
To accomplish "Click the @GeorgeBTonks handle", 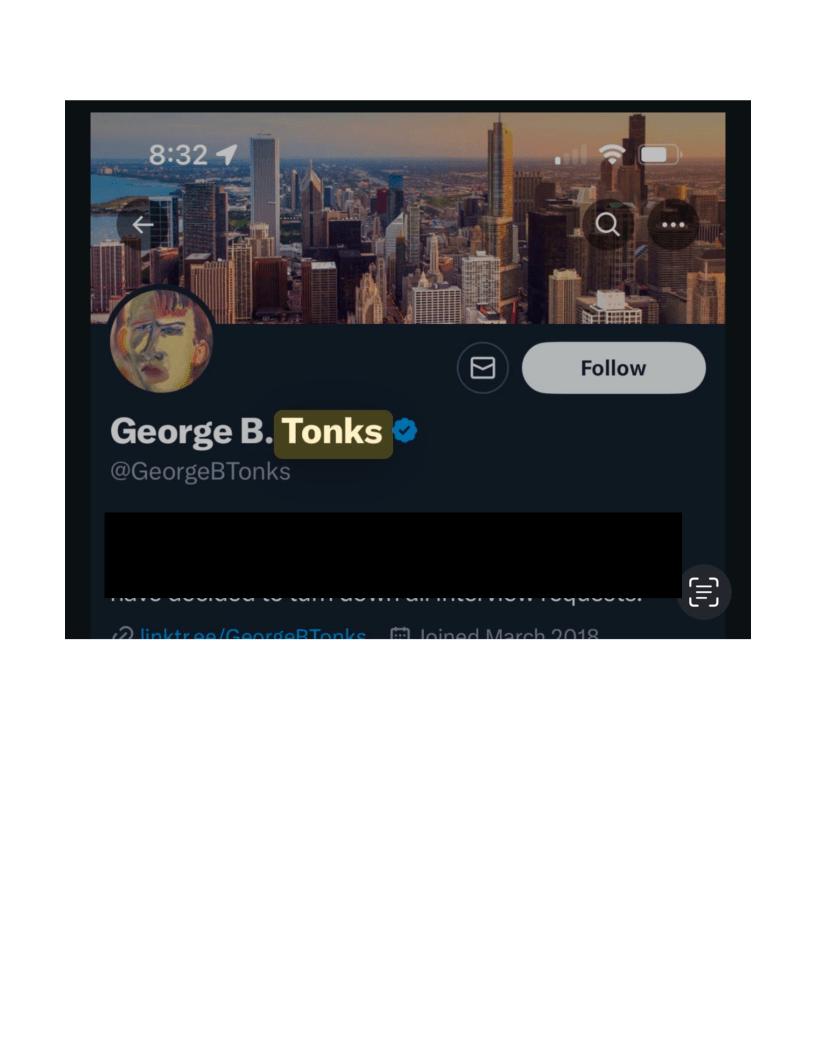I will [x=200, y=471].
